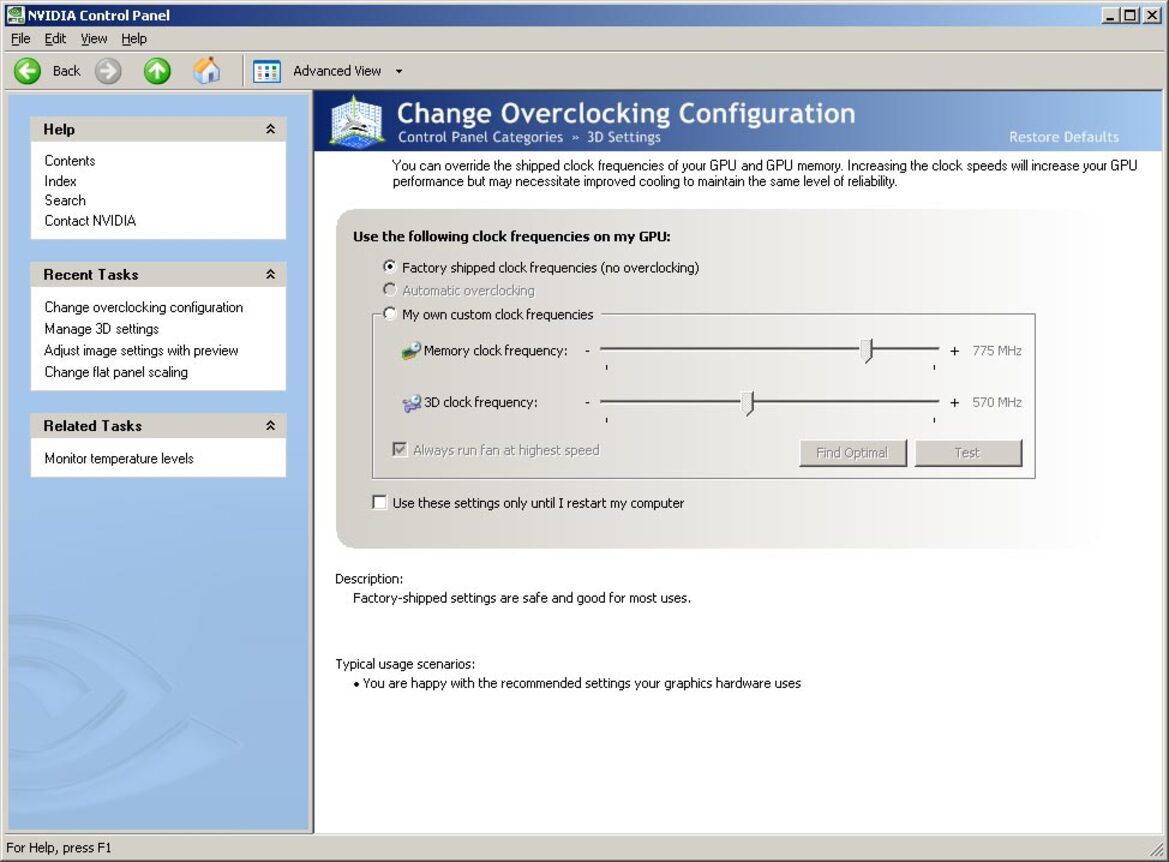
Task: Click the Advanced View label
Action: click(337, 71)
